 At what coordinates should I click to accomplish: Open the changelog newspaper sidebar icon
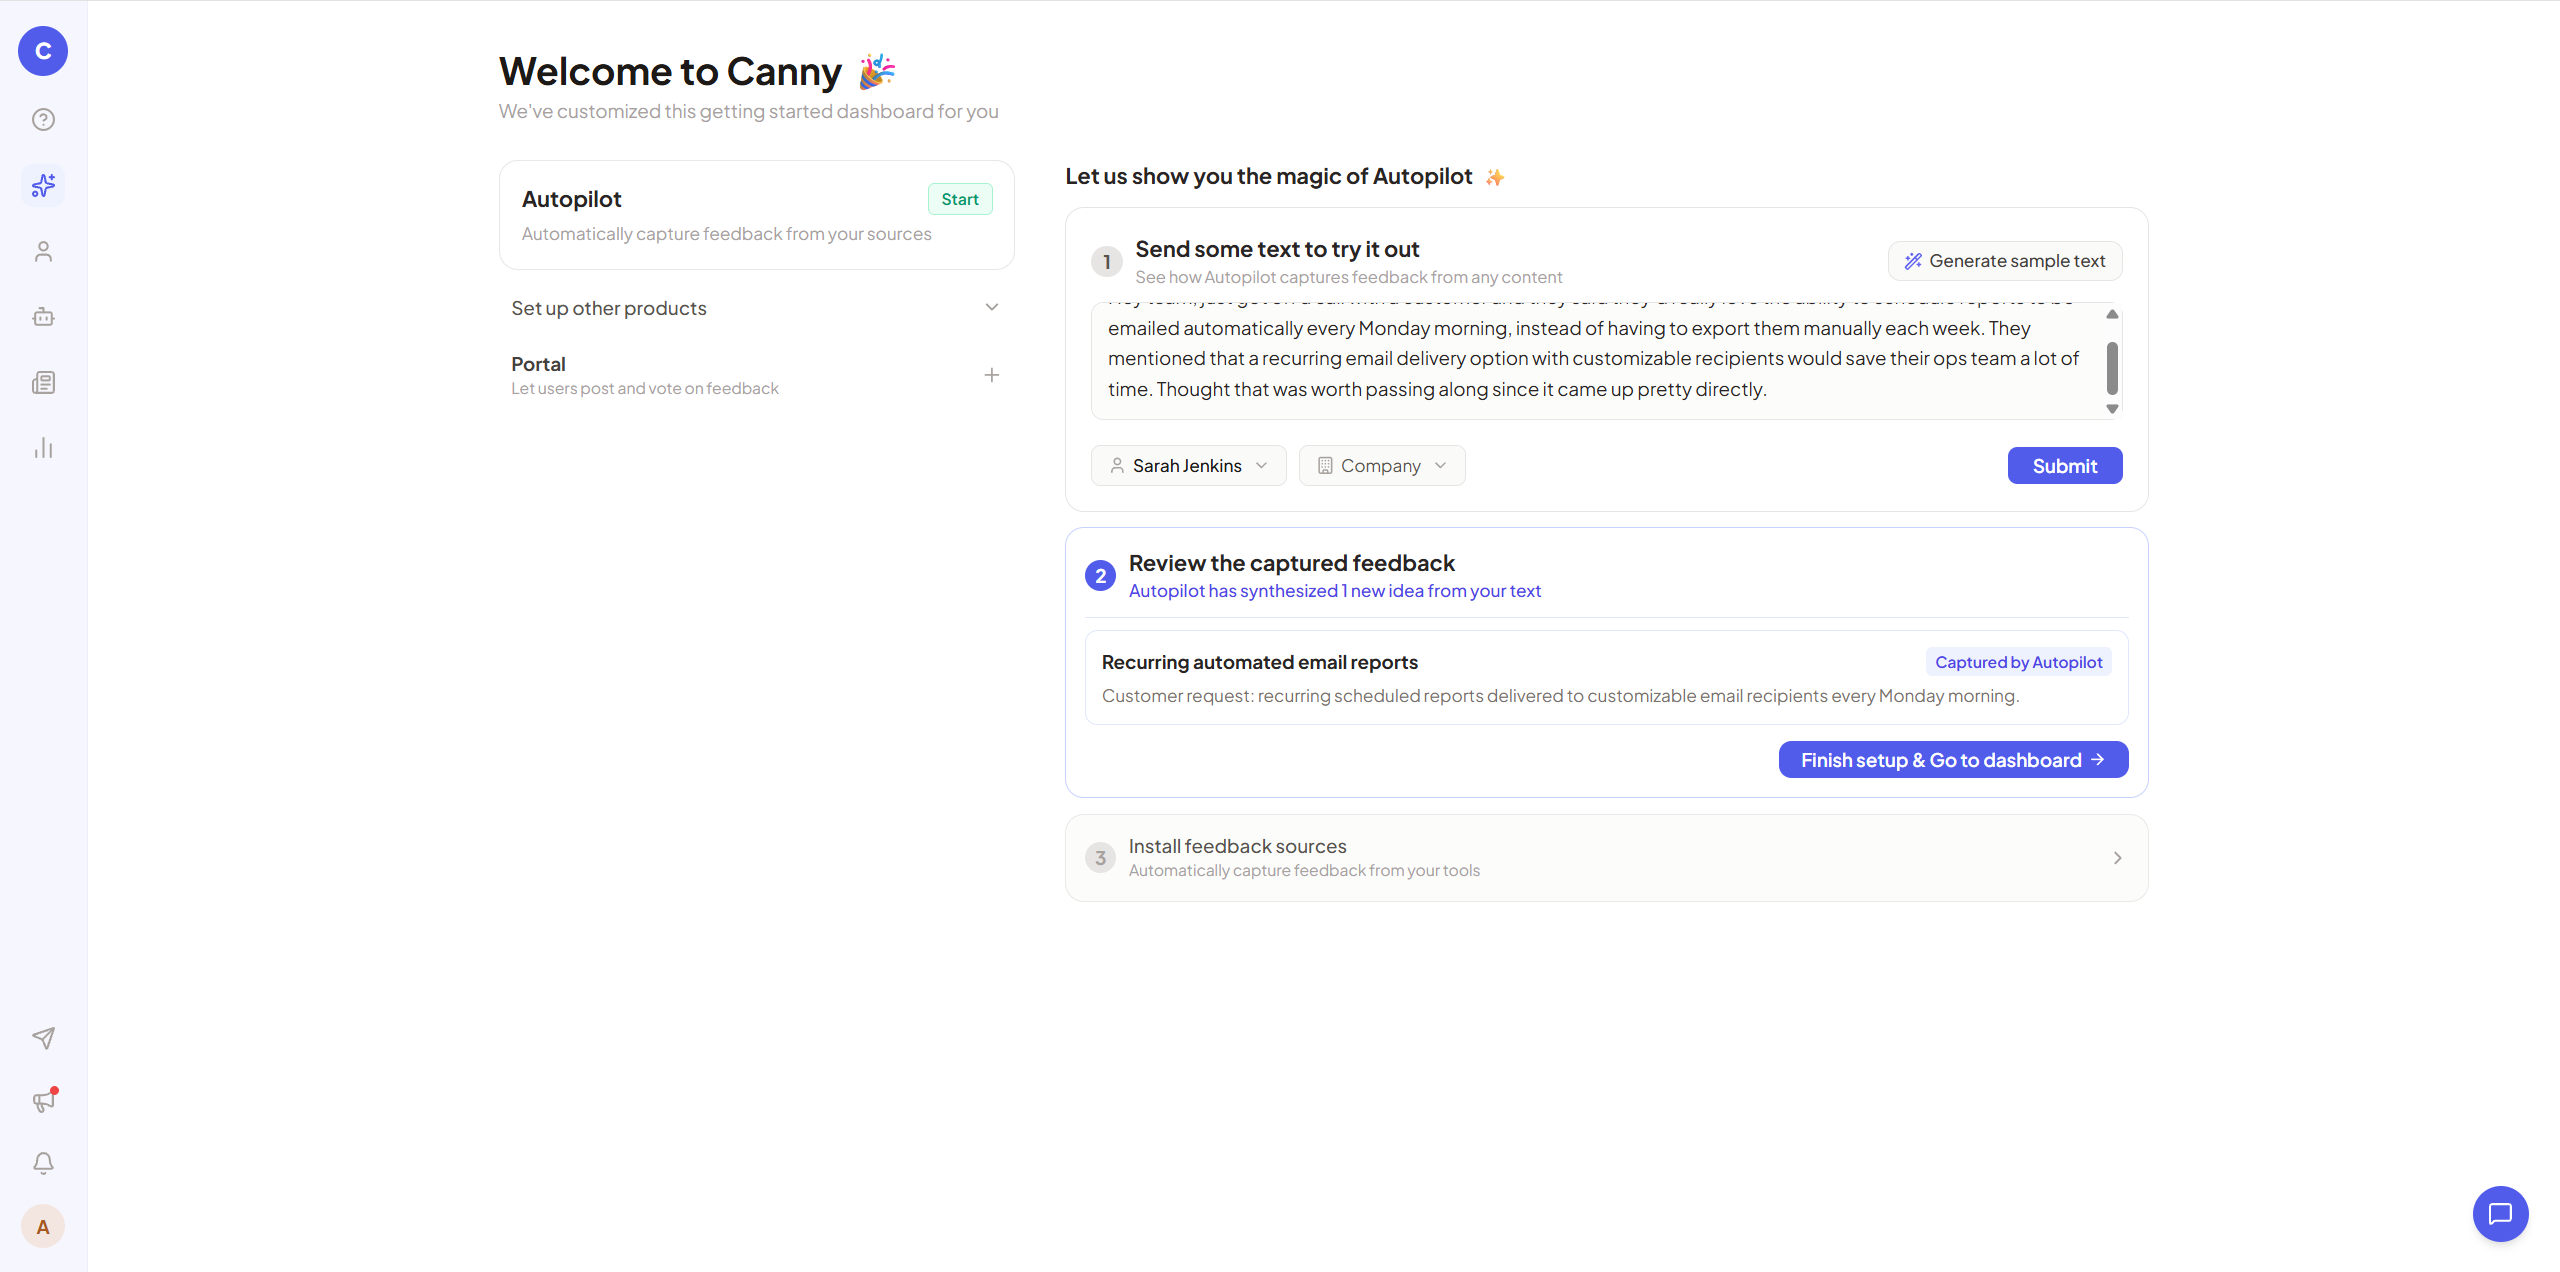coord(43,383)
